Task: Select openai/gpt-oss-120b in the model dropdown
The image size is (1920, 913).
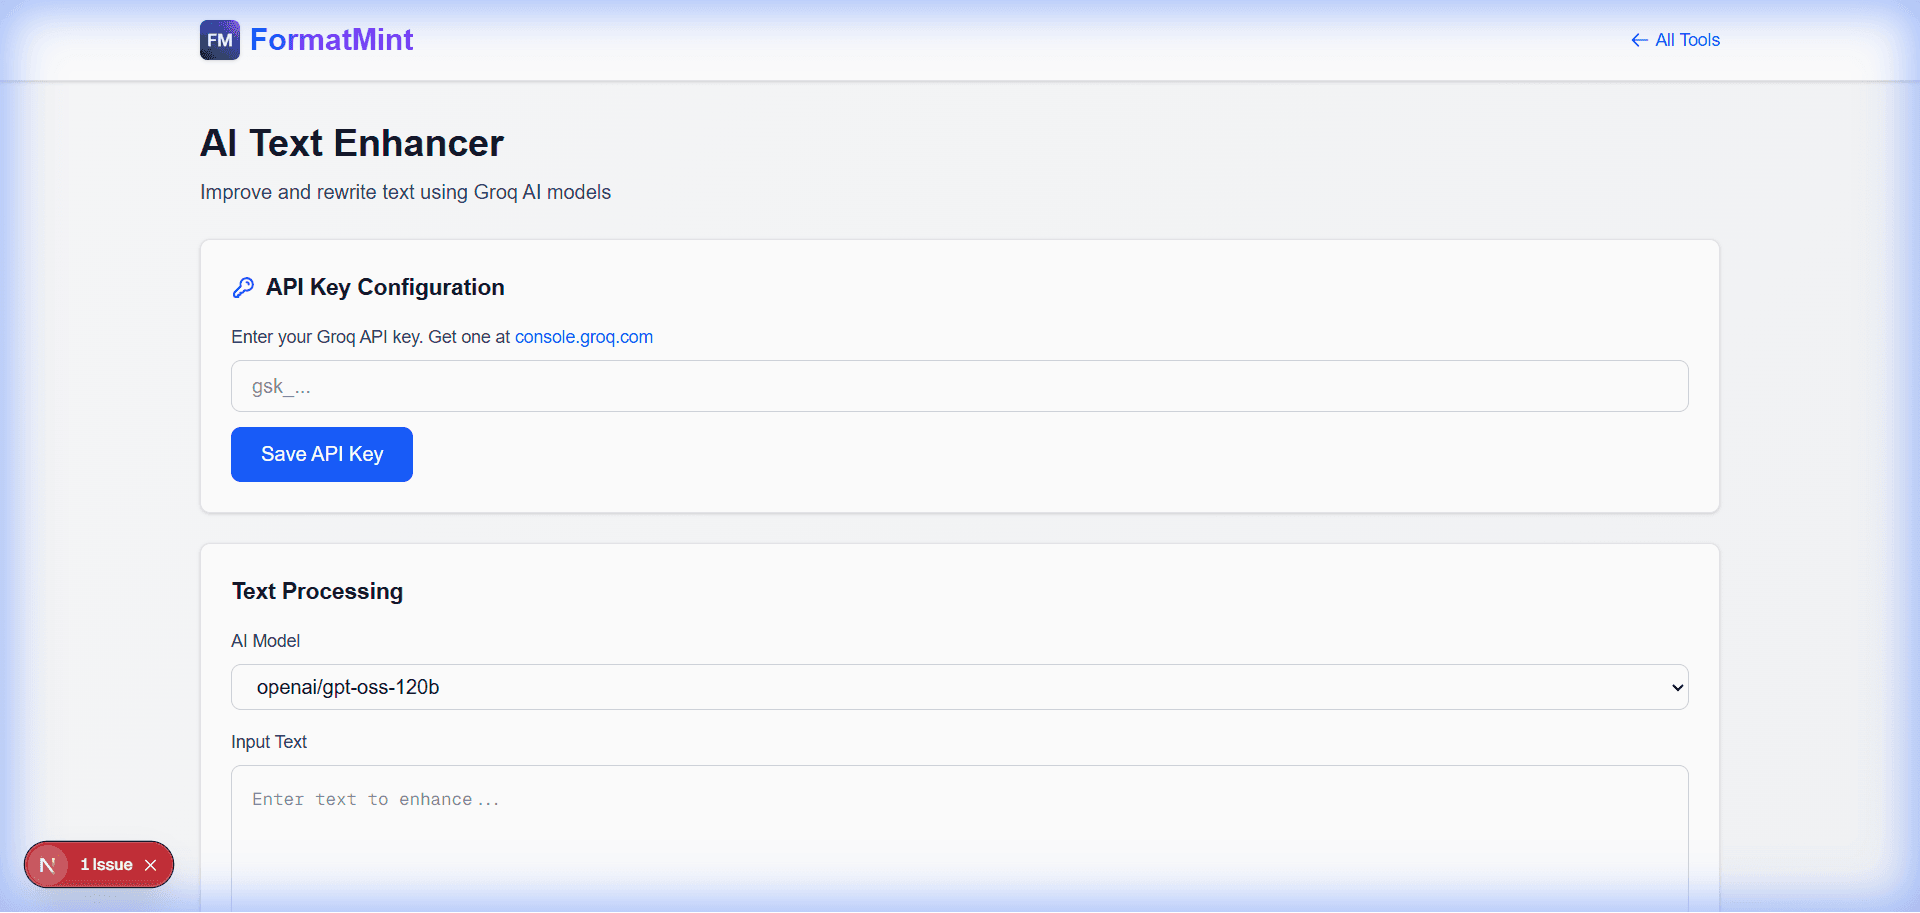Action: [958, 687]
